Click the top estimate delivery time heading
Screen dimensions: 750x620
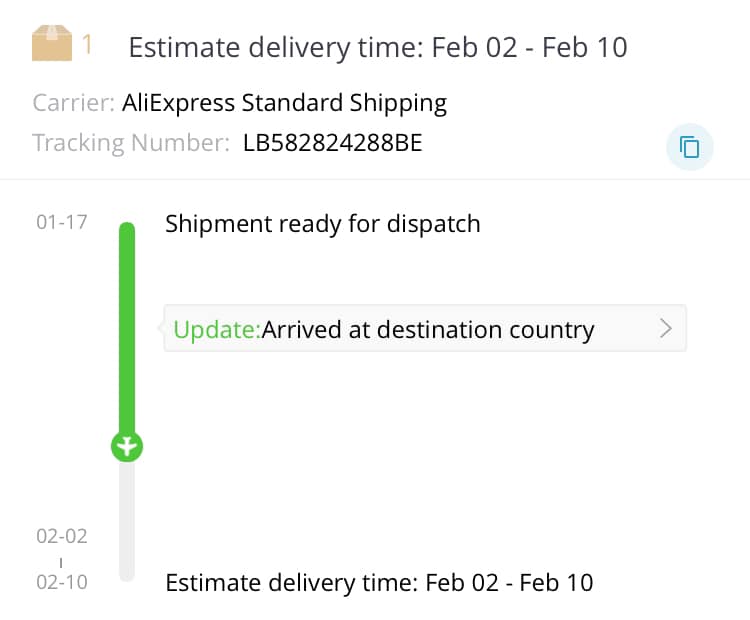point(378,47)
